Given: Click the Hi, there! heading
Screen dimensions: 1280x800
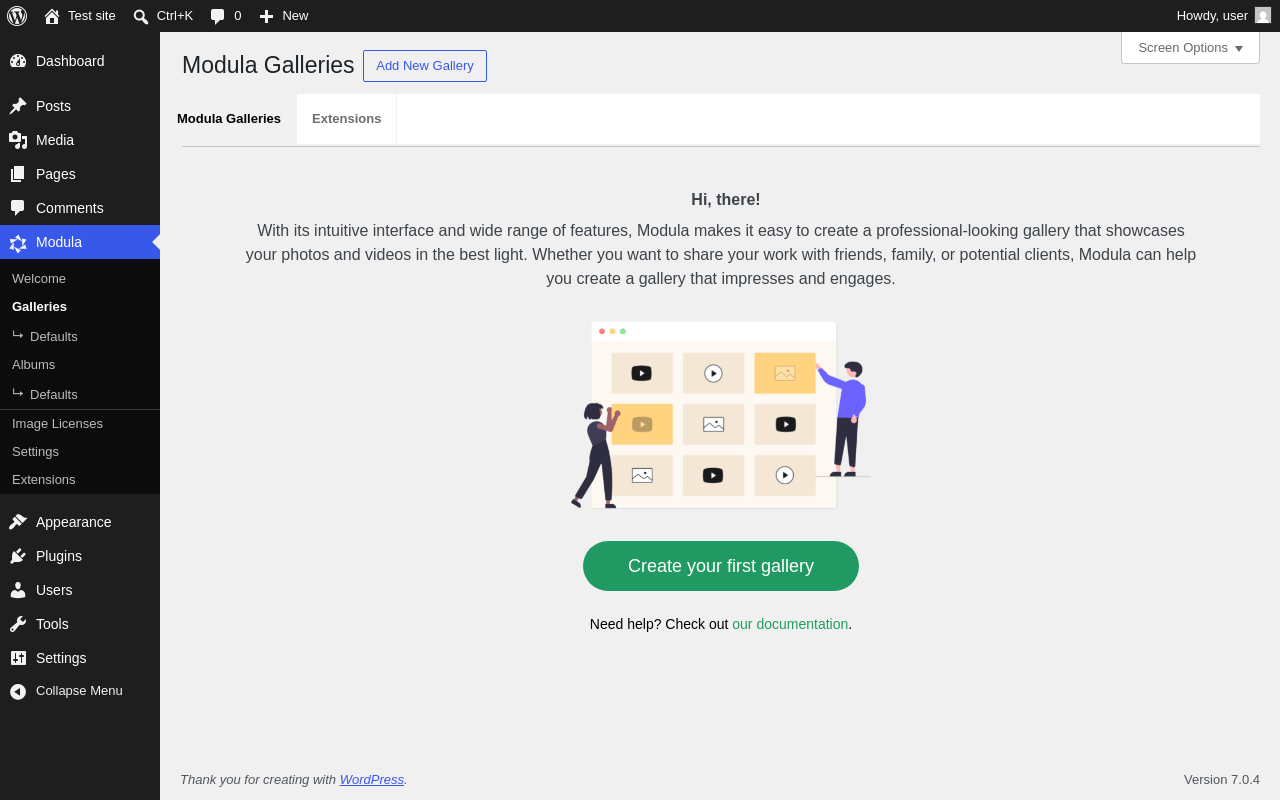Looking at the screenshot, I should [x=726, y=200].
